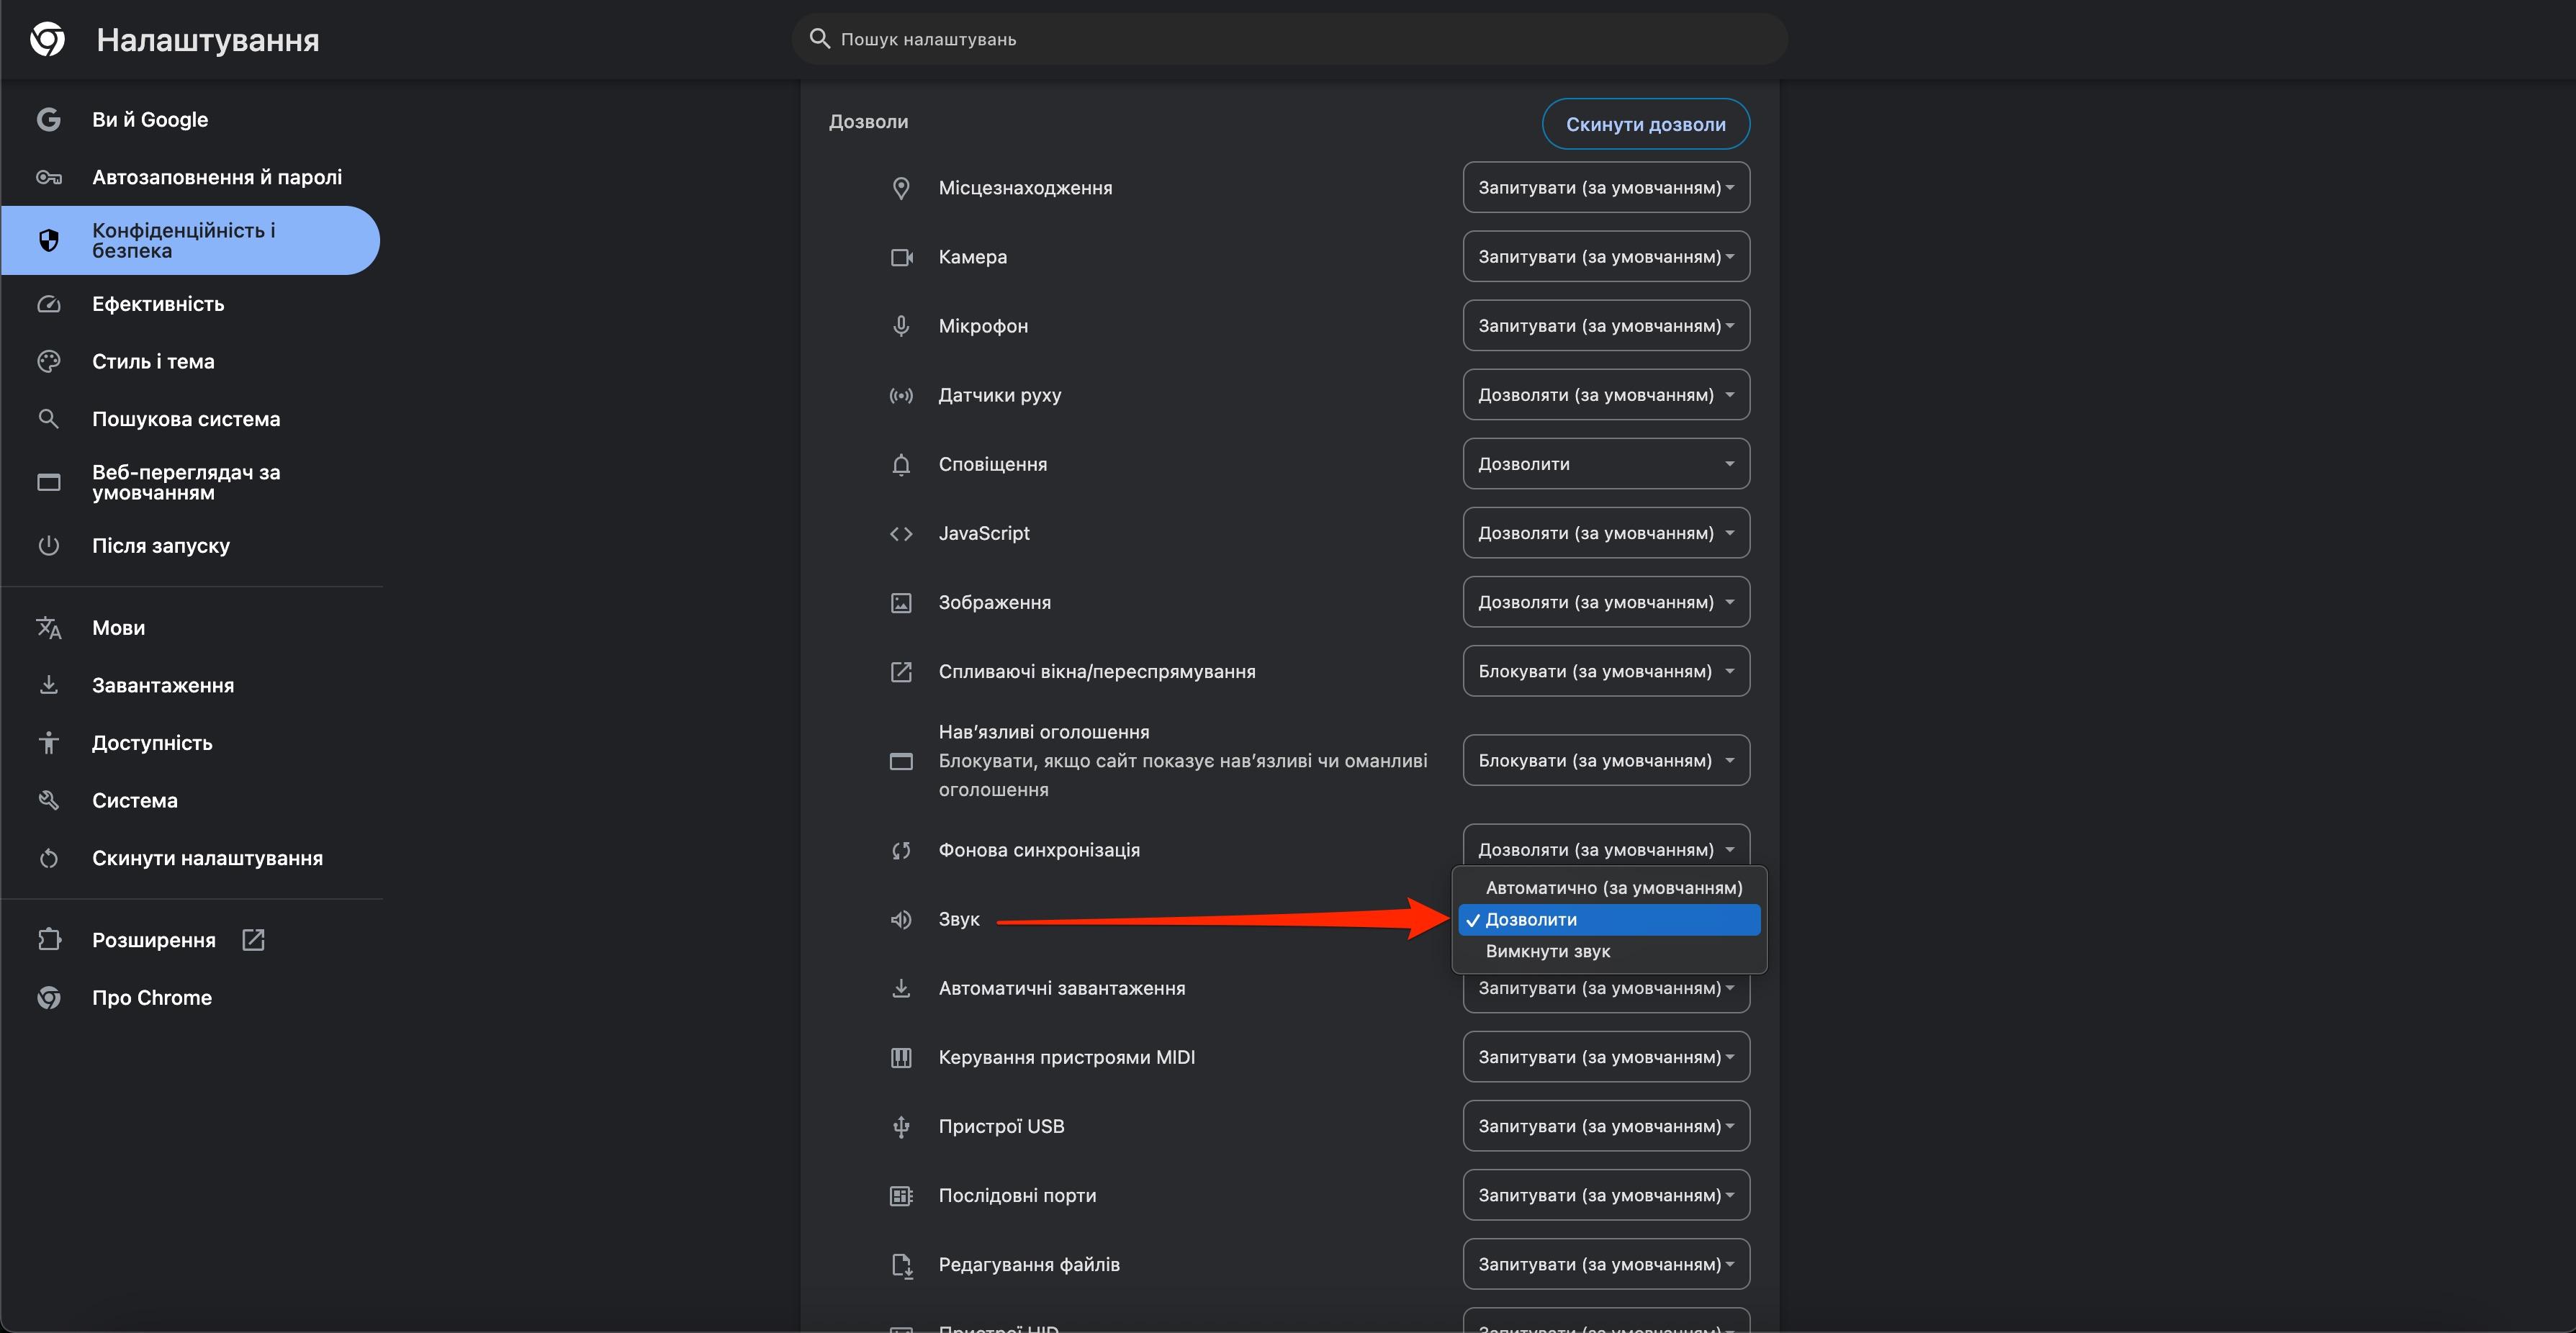This screenshot has width=2576, height=1333.
Task: Open the Сповіщення dropdown set to Дозволити
Action: 1606,463
